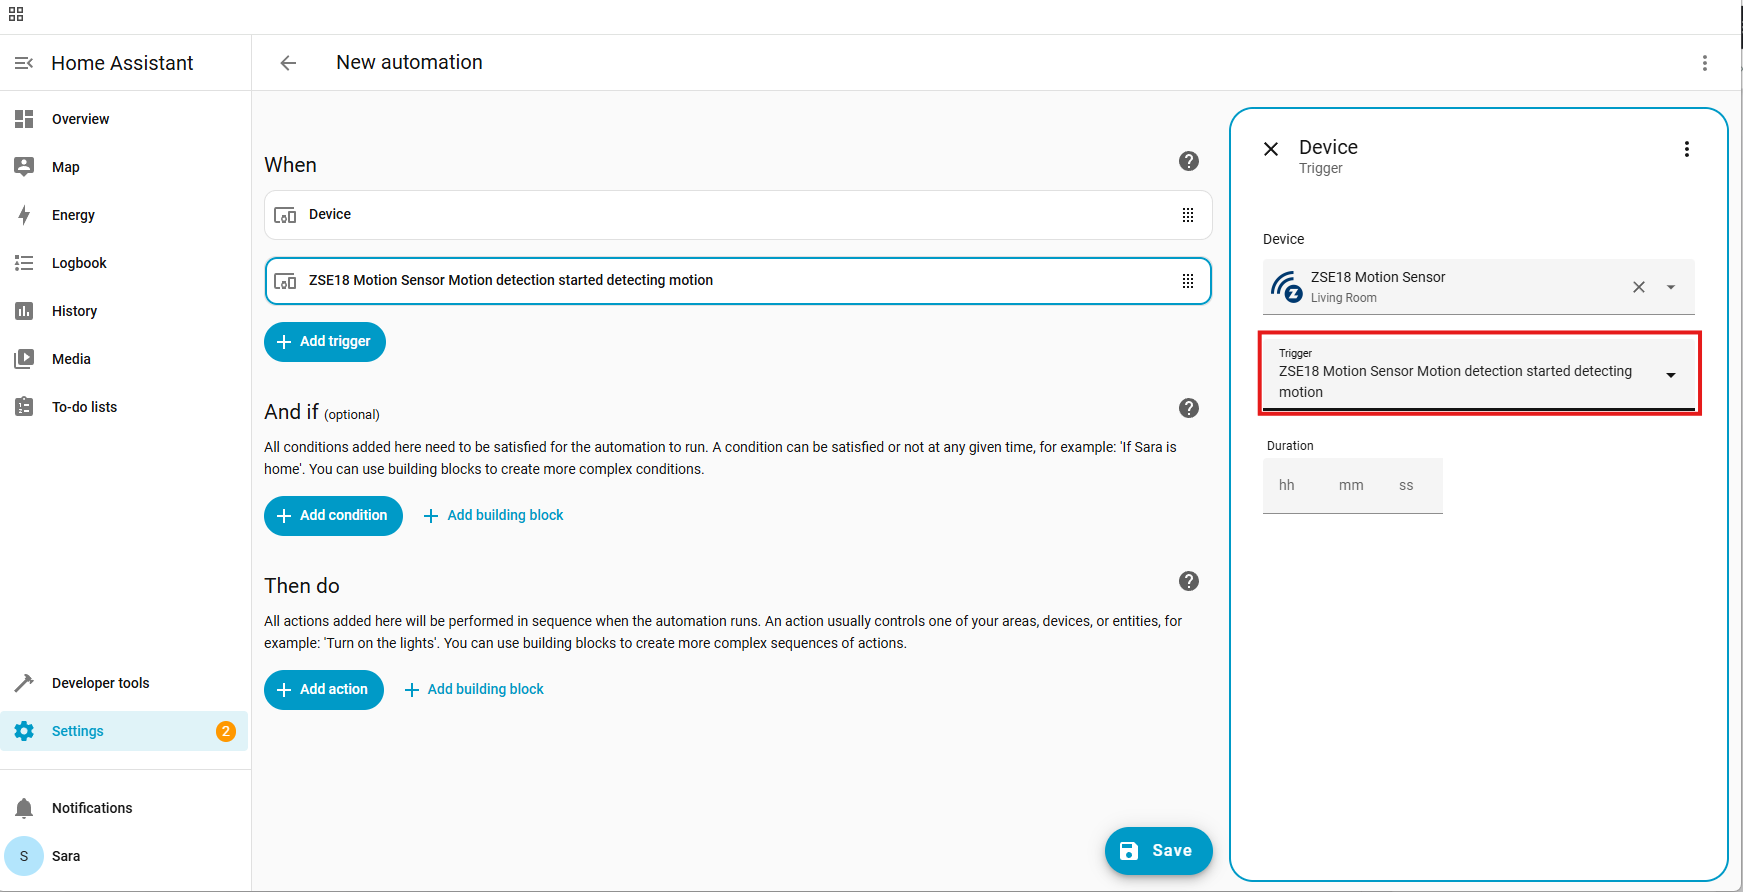Click the grid icon in top-left corner
Screen dimensions: 1743x892
coord(16,14)
